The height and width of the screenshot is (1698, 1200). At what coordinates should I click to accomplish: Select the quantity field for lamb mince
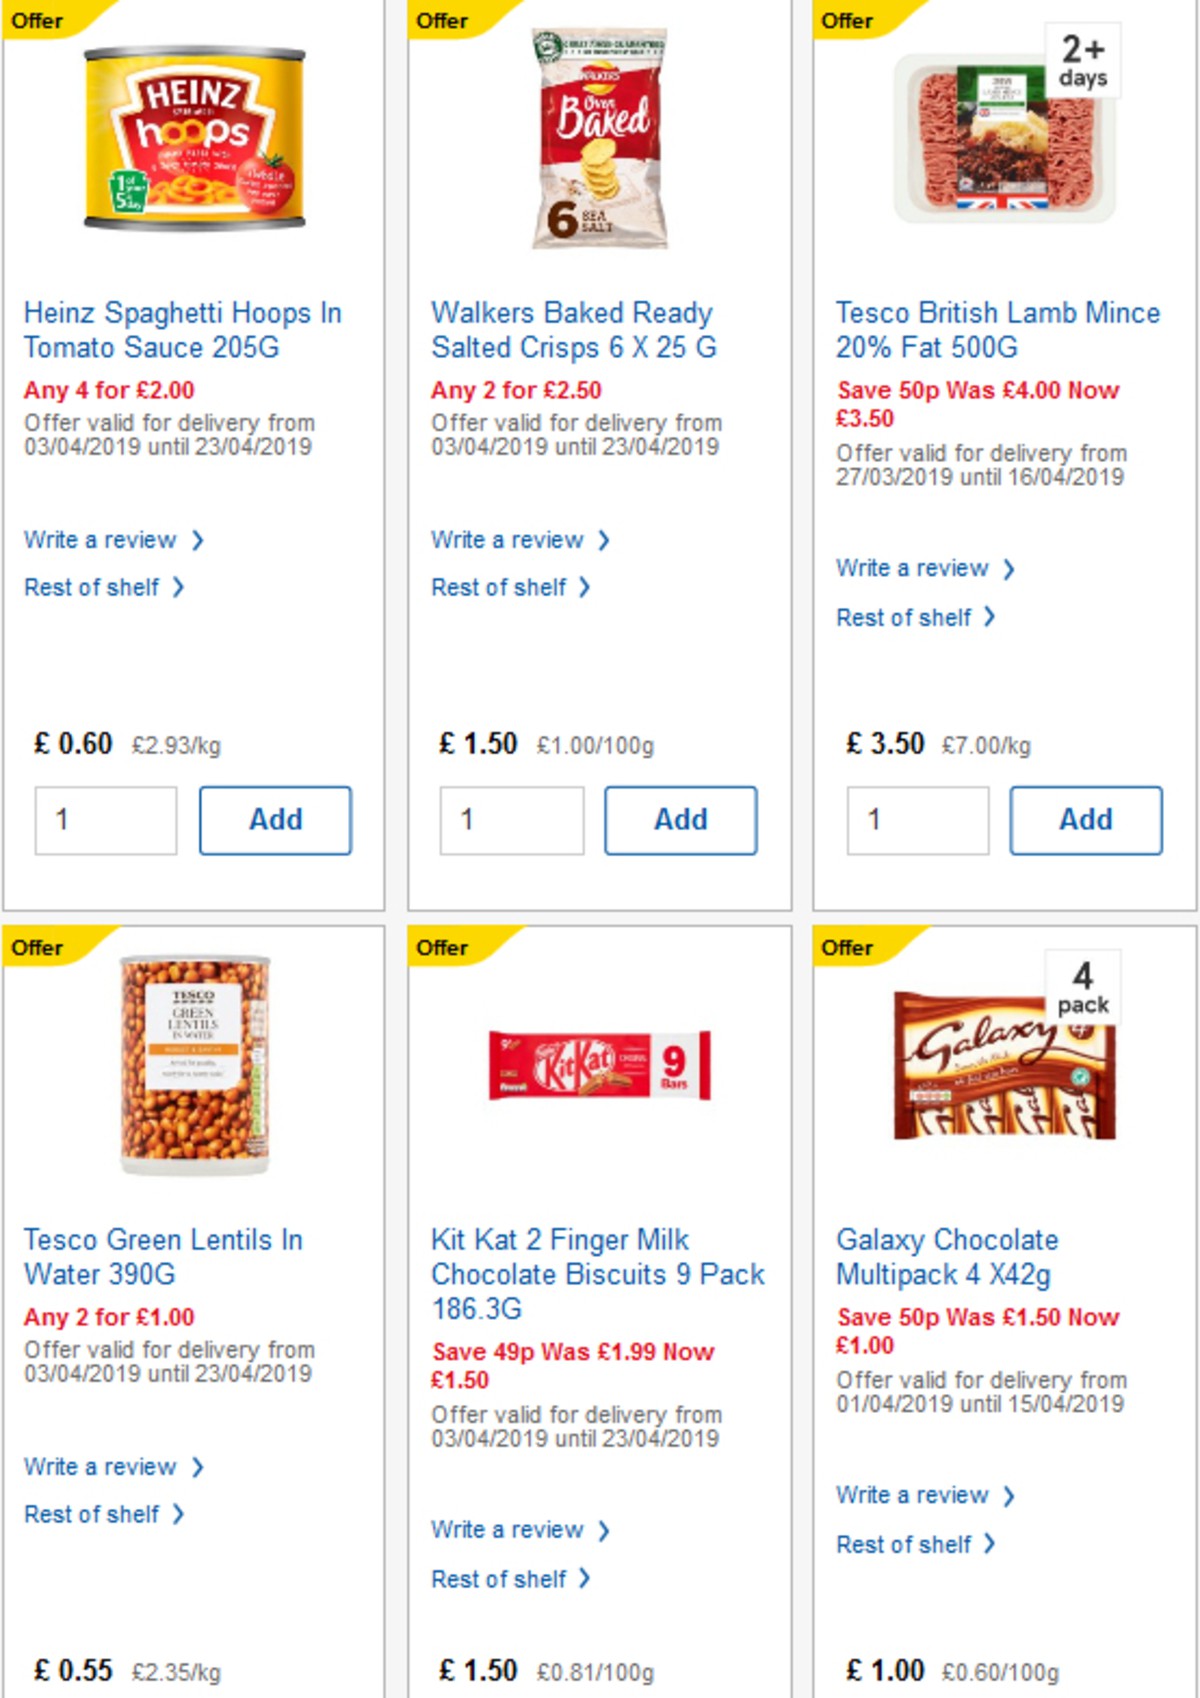click(x=916, y=820)
